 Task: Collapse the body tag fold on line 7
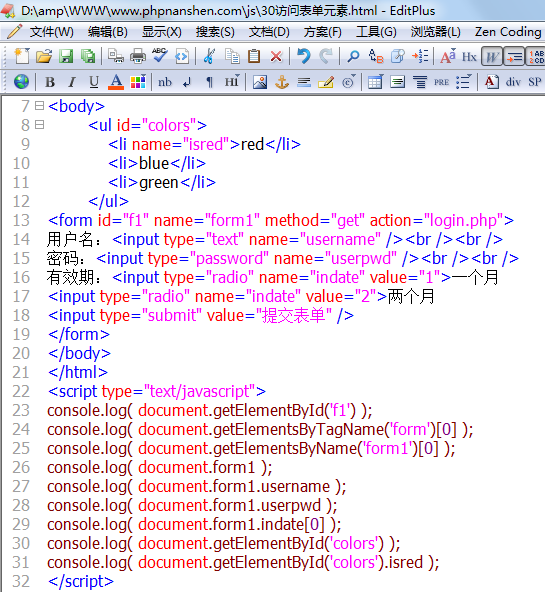pyautogui.click(x=39, y=106)
